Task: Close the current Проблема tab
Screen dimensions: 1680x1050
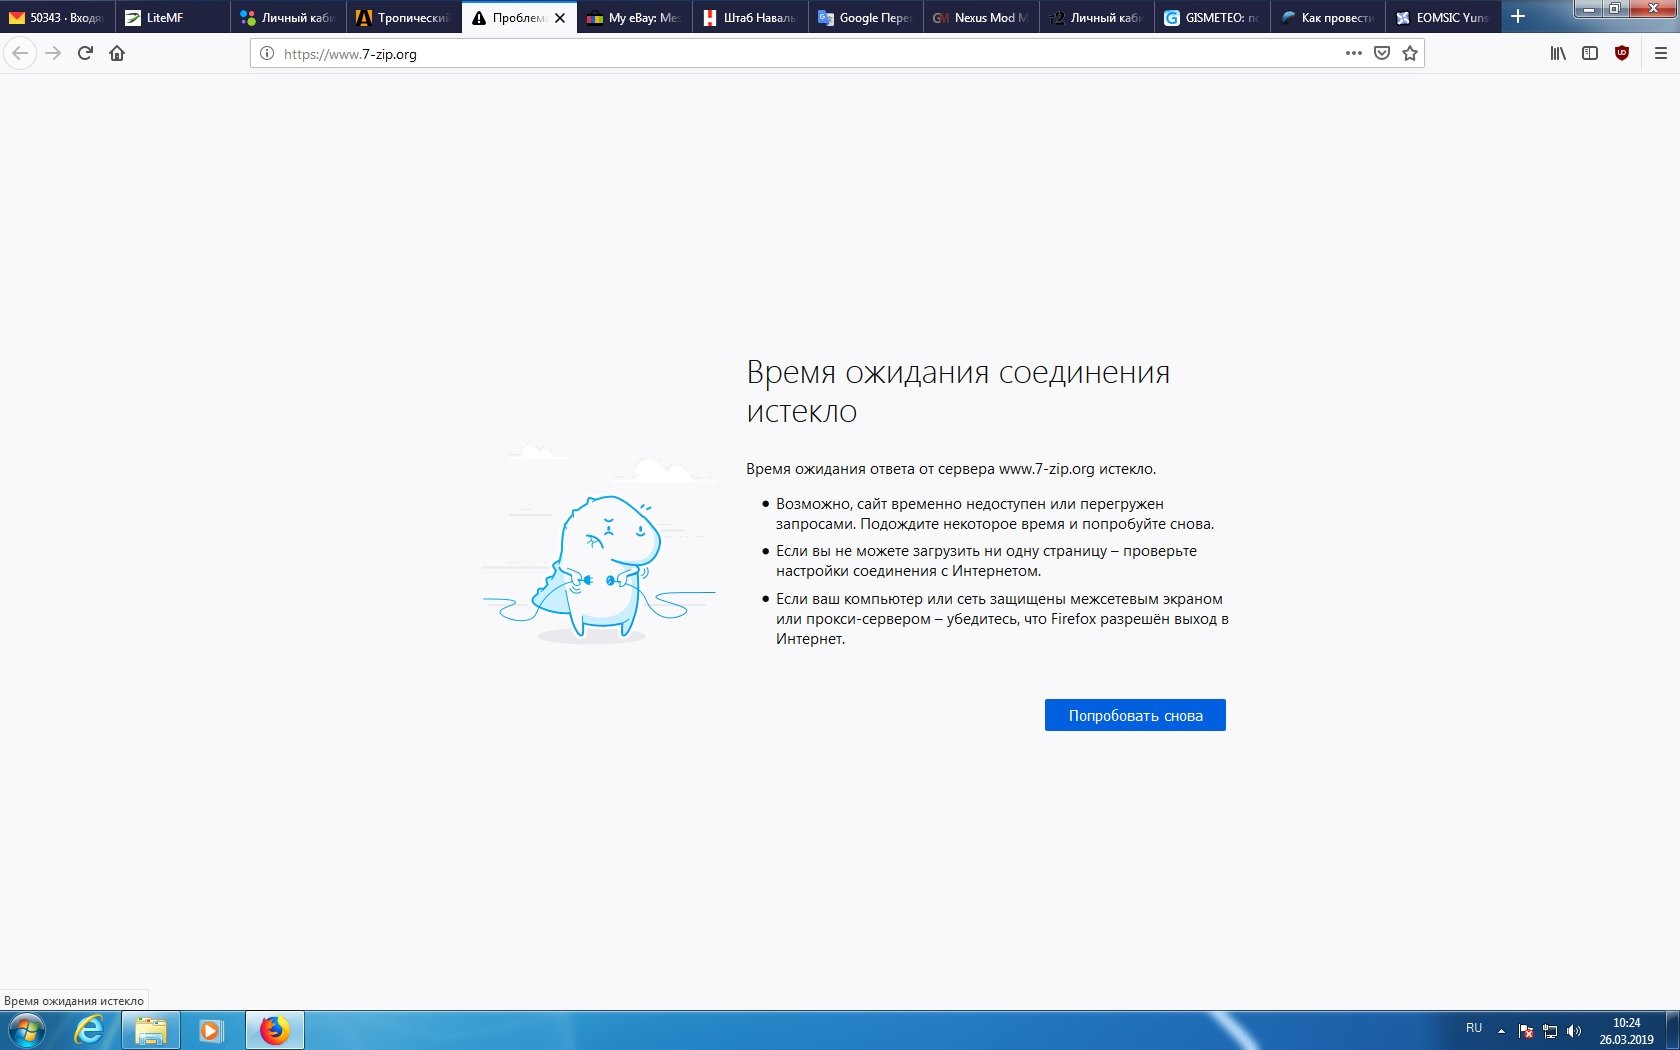Action: click(x=560, y=18)
